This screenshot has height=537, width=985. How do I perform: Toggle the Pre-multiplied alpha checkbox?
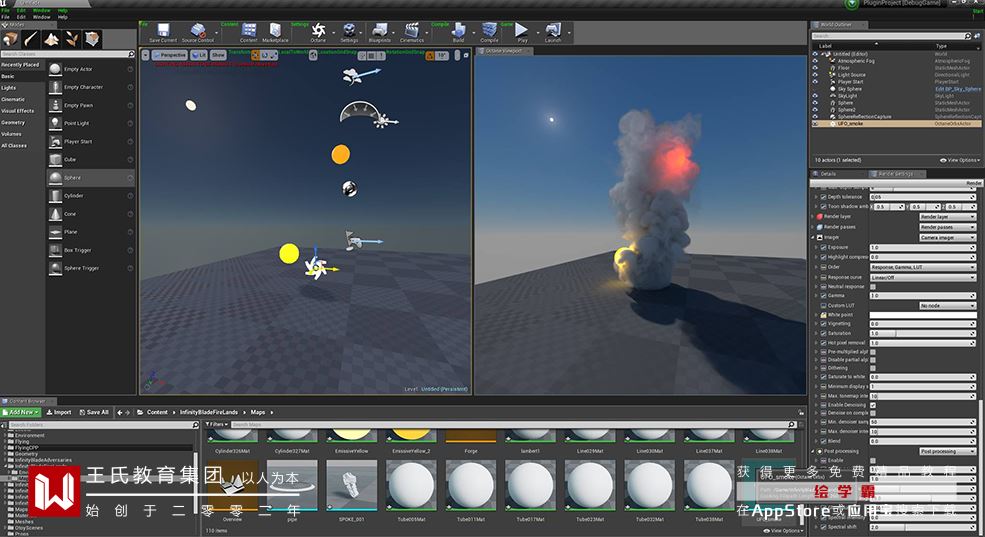point(873,352)
